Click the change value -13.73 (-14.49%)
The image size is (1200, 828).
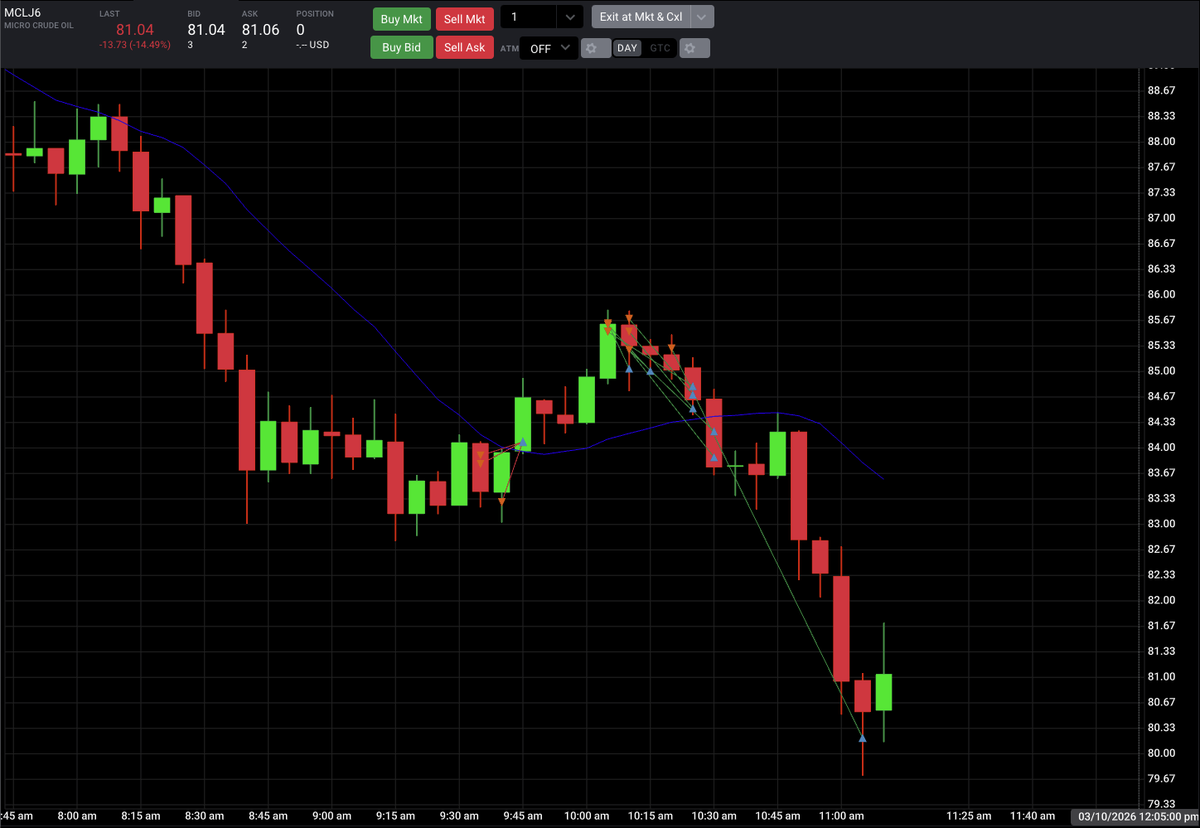point(135,45)
